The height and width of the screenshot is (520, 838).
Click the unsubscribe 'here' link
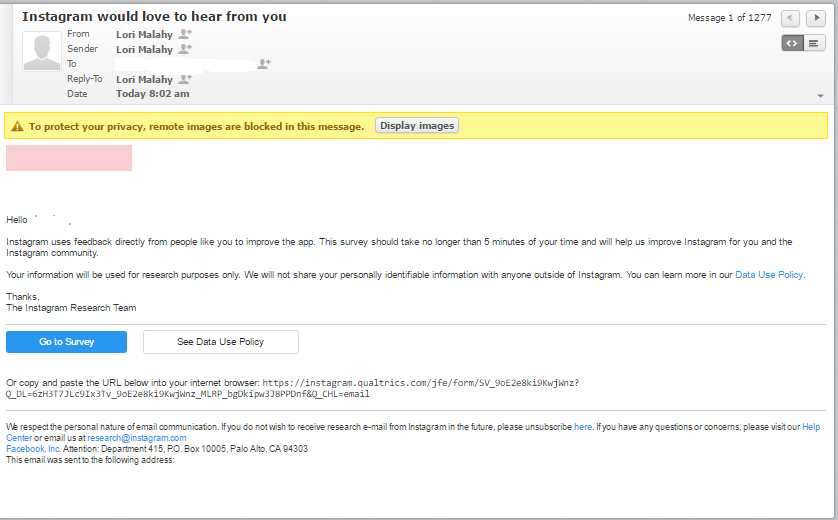coord(582,427)
